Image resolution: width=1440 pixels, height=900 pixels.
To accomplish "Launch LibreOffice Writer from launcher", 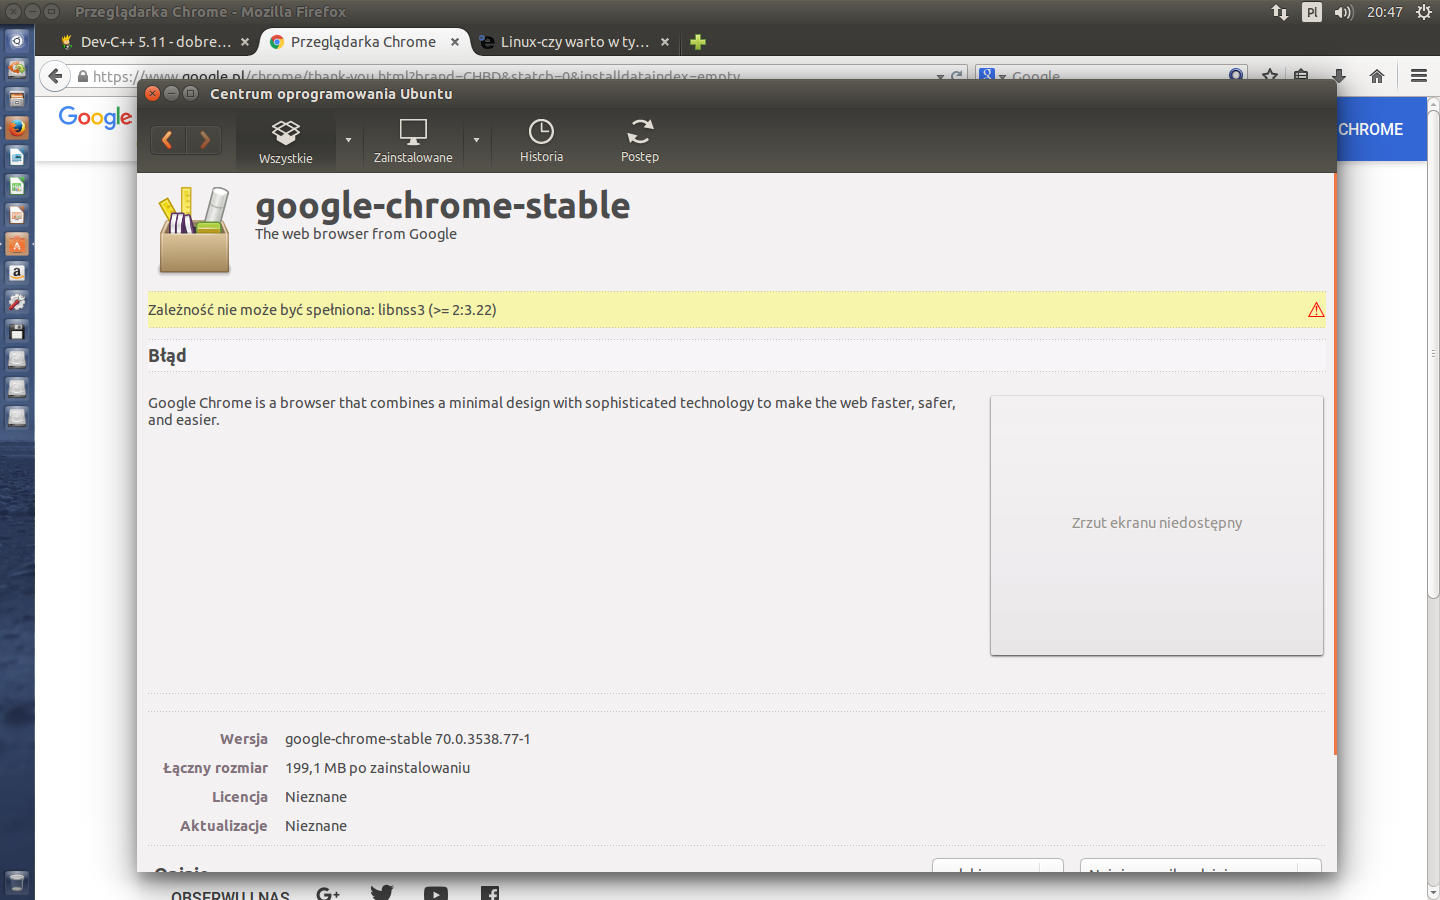I will pos(17,157).
